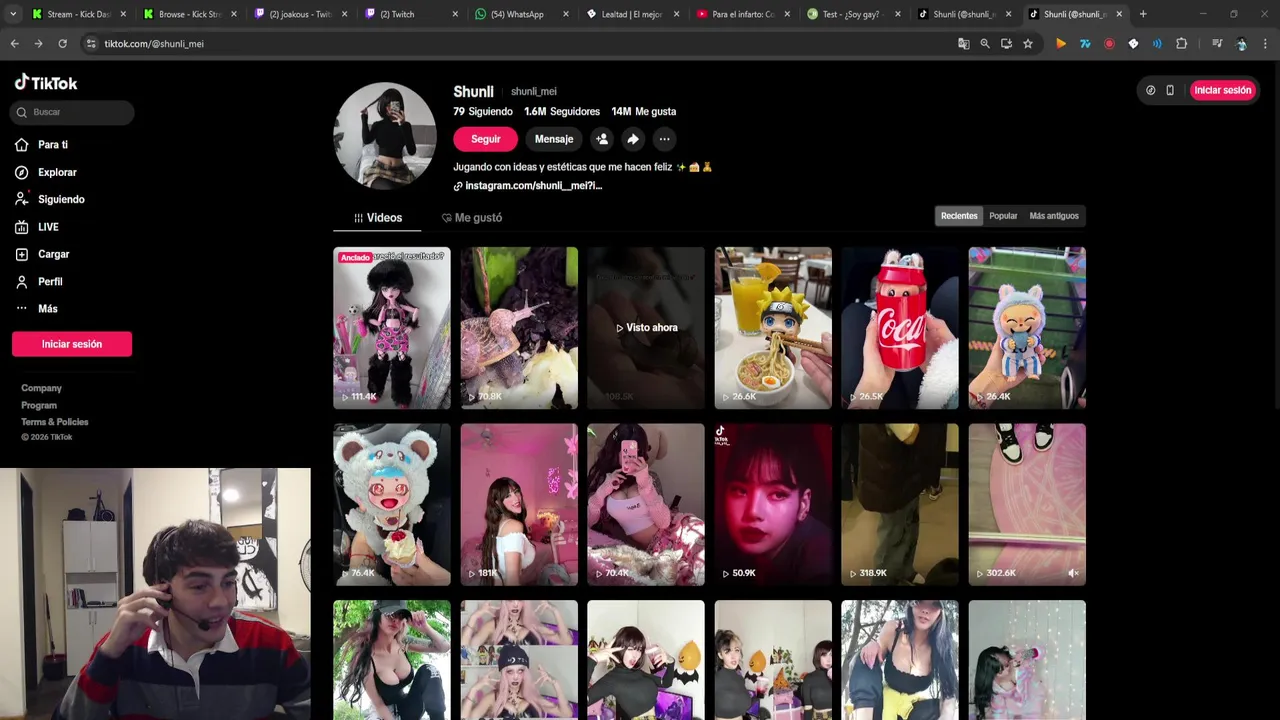This screenshot has width=1280, height=720.
Task: Click the pink Seguir button
Action: [x=485, y=139]
